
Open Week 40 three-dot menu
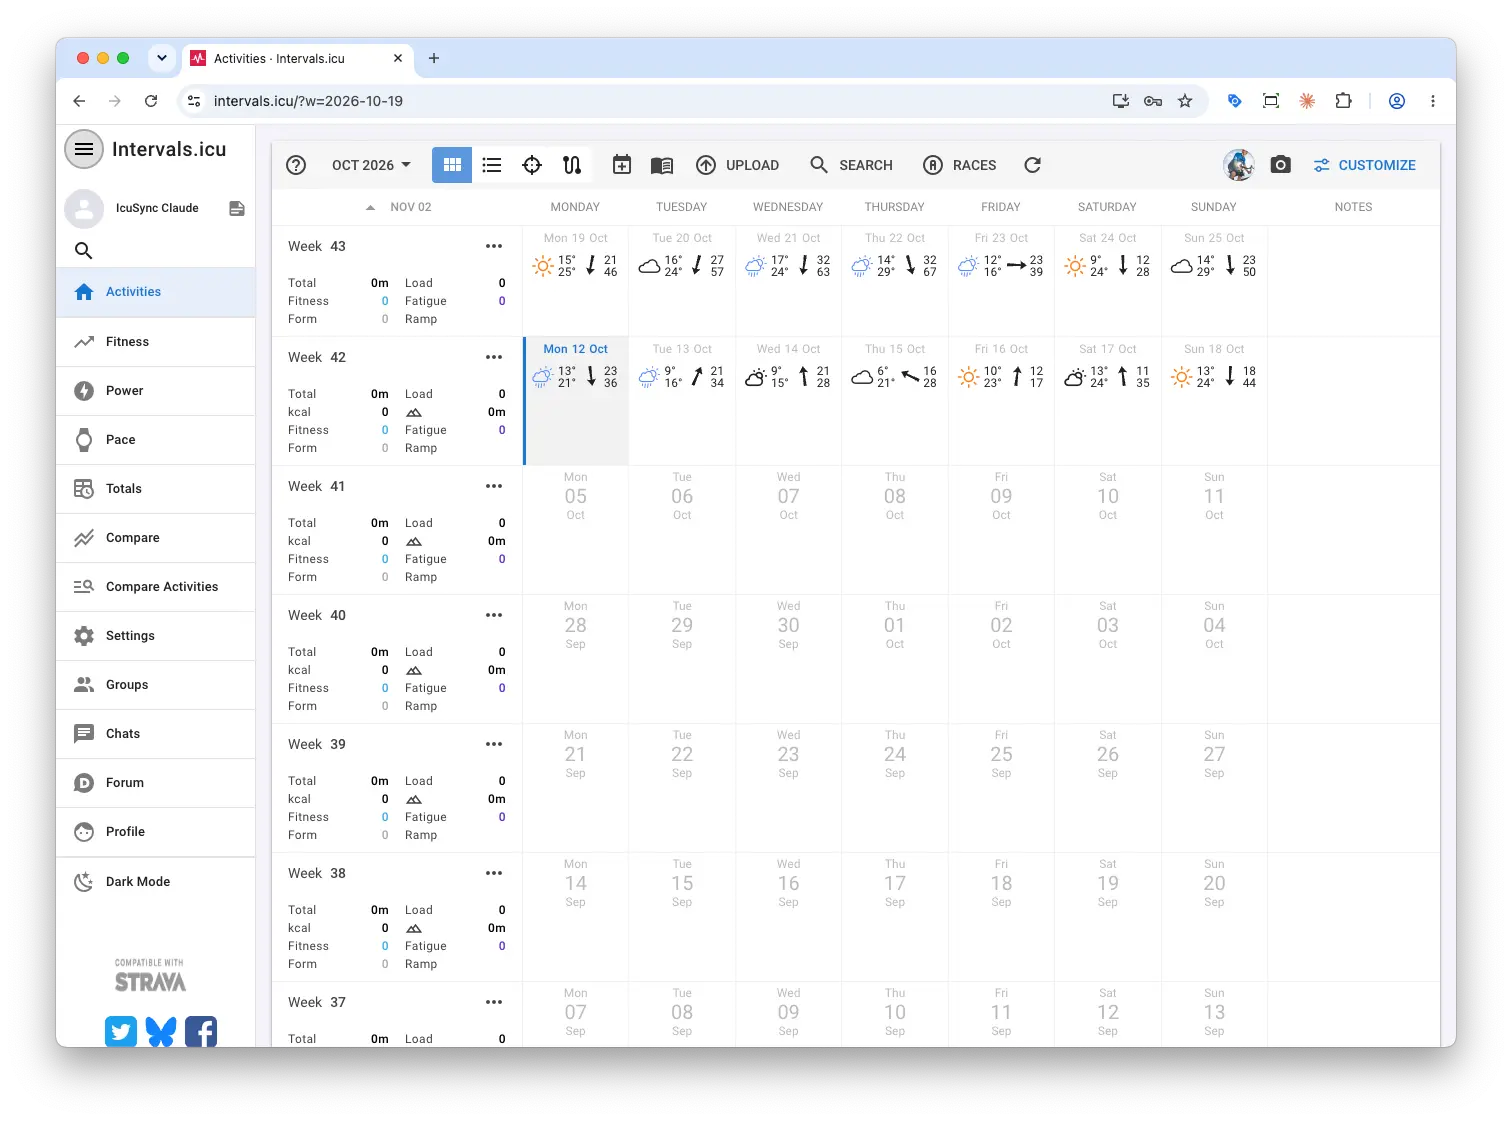pyautogui.click(x=494, y=615)
